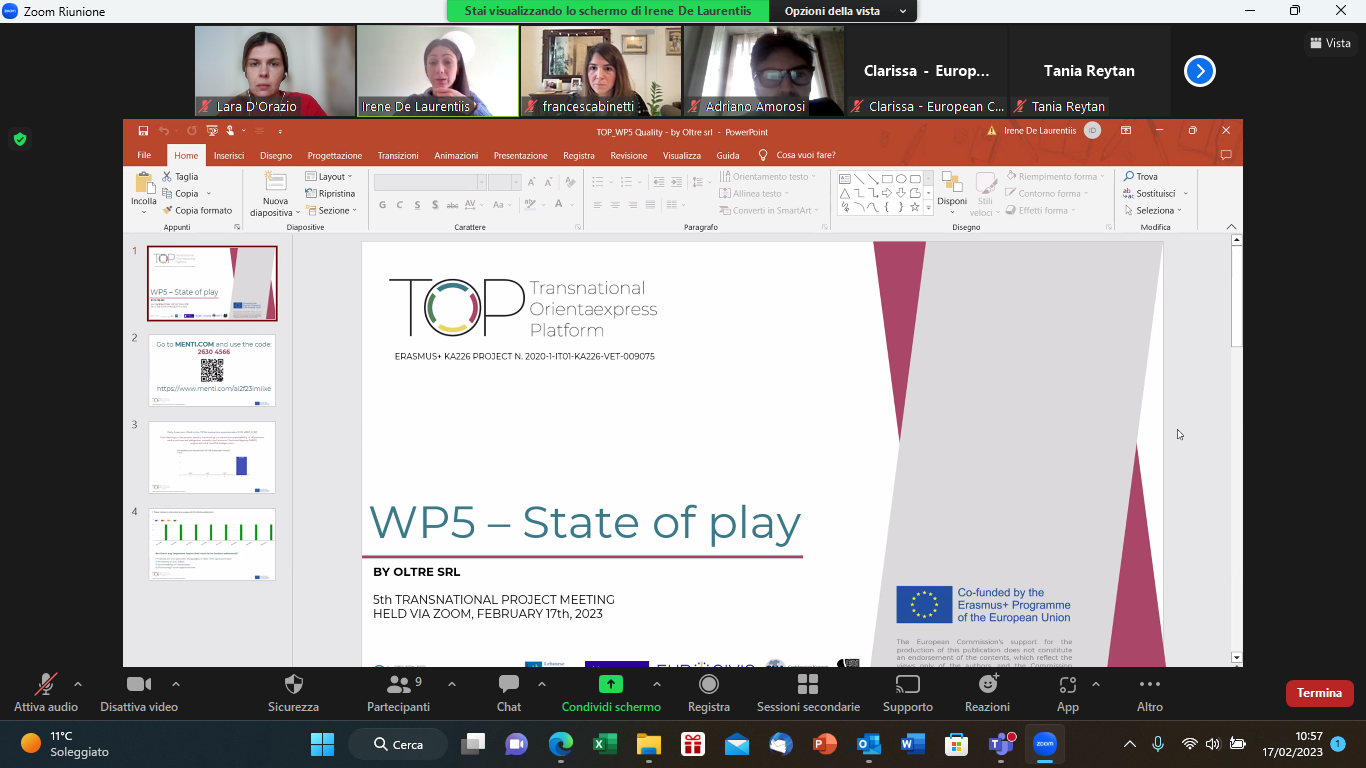Open the Partecipanti list
The image size is (1366, 768).
[398, 693]
